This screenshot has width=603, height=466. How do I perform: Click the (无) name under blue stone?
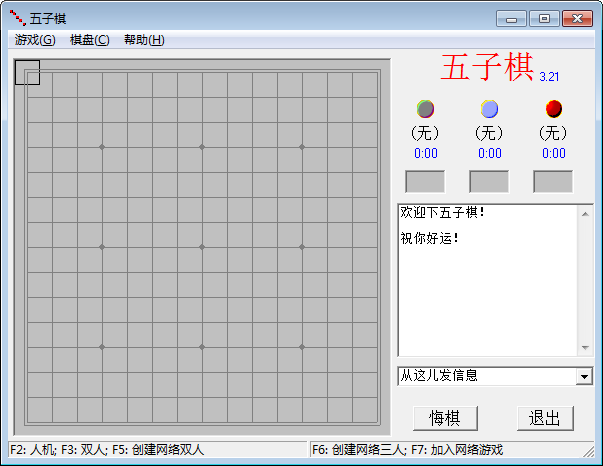click(489, 133)
